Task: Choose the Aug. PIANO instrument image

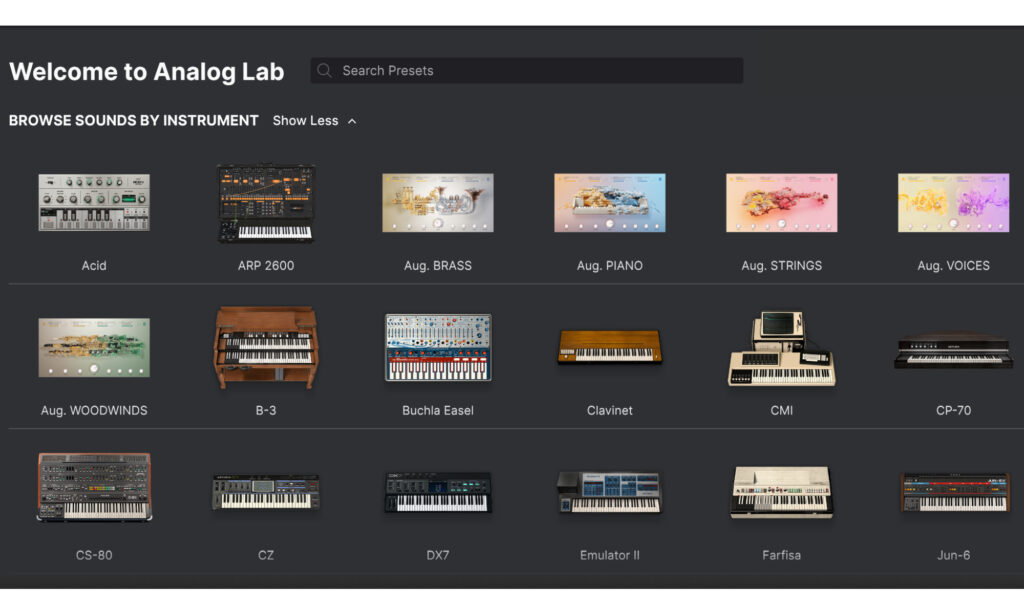Action: 609,202
